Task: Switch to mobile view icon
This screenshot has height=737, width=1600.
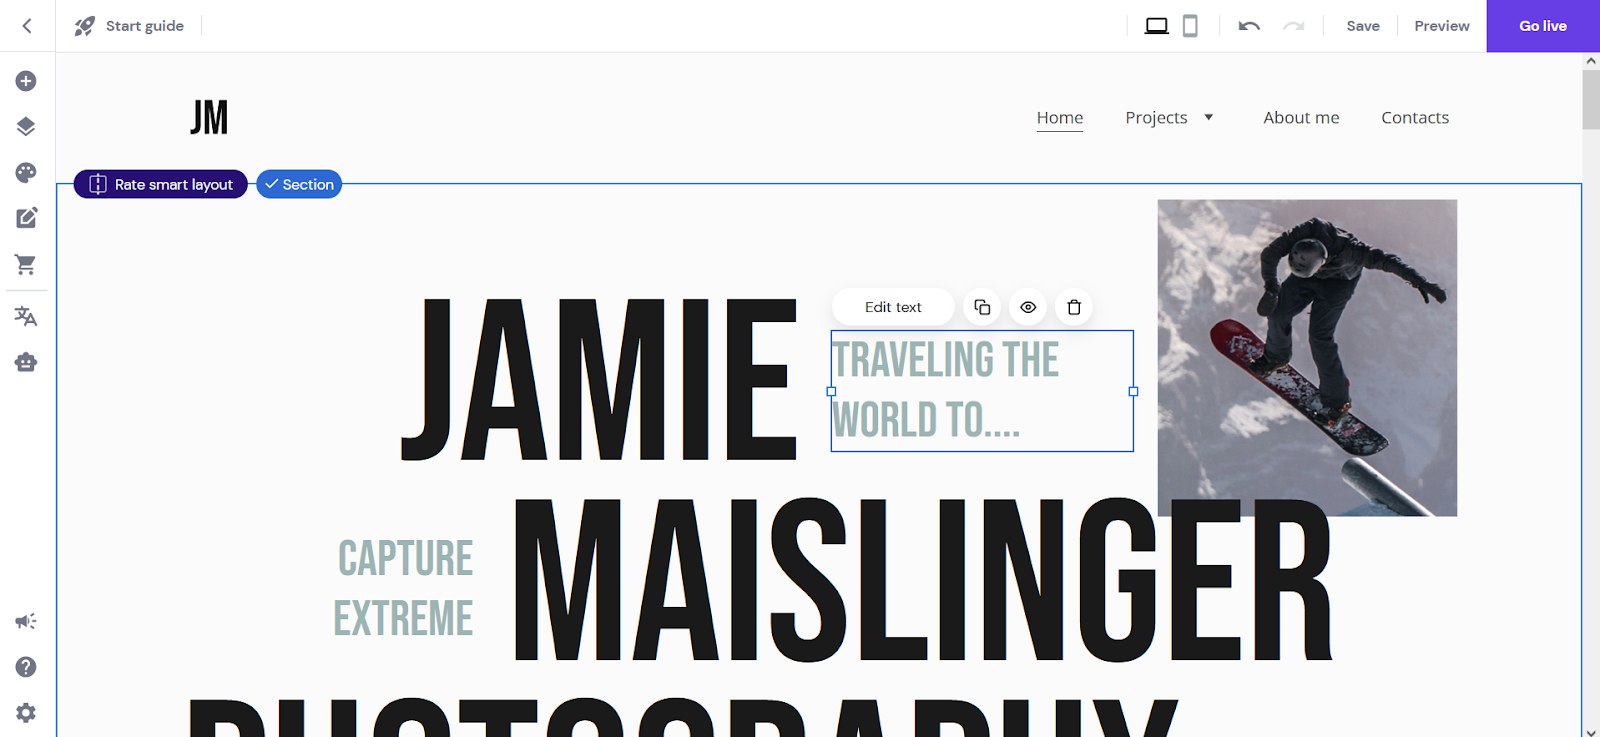Action: click(x=1190, y=26)
